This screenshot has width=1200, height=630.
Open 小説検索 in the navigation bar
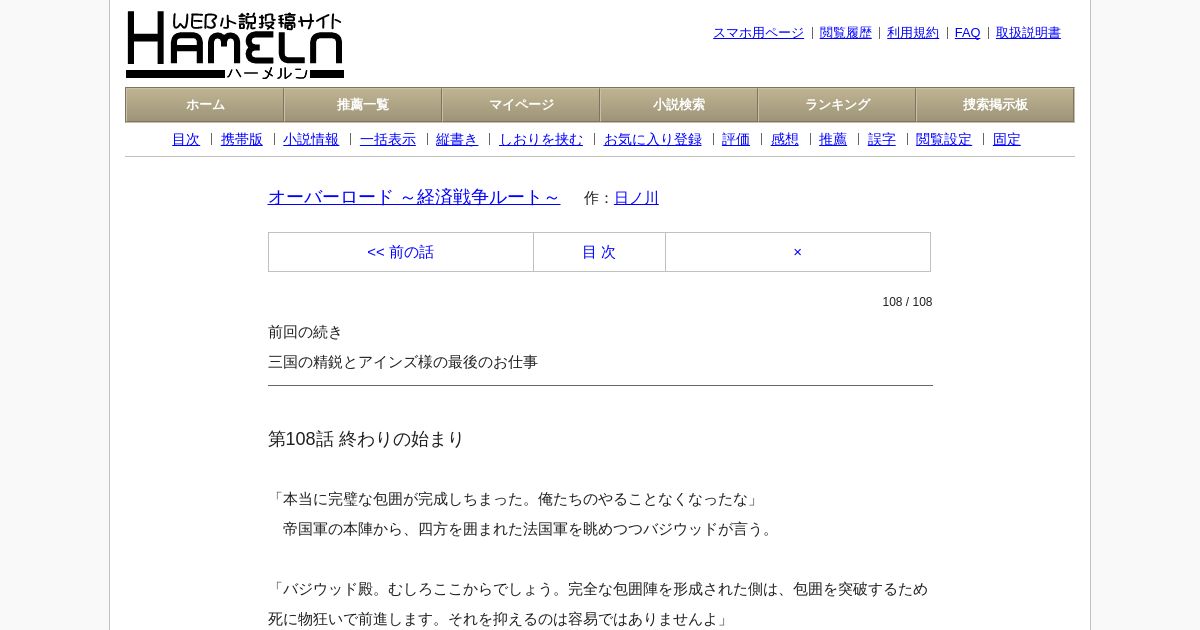(x=679, y=105)
